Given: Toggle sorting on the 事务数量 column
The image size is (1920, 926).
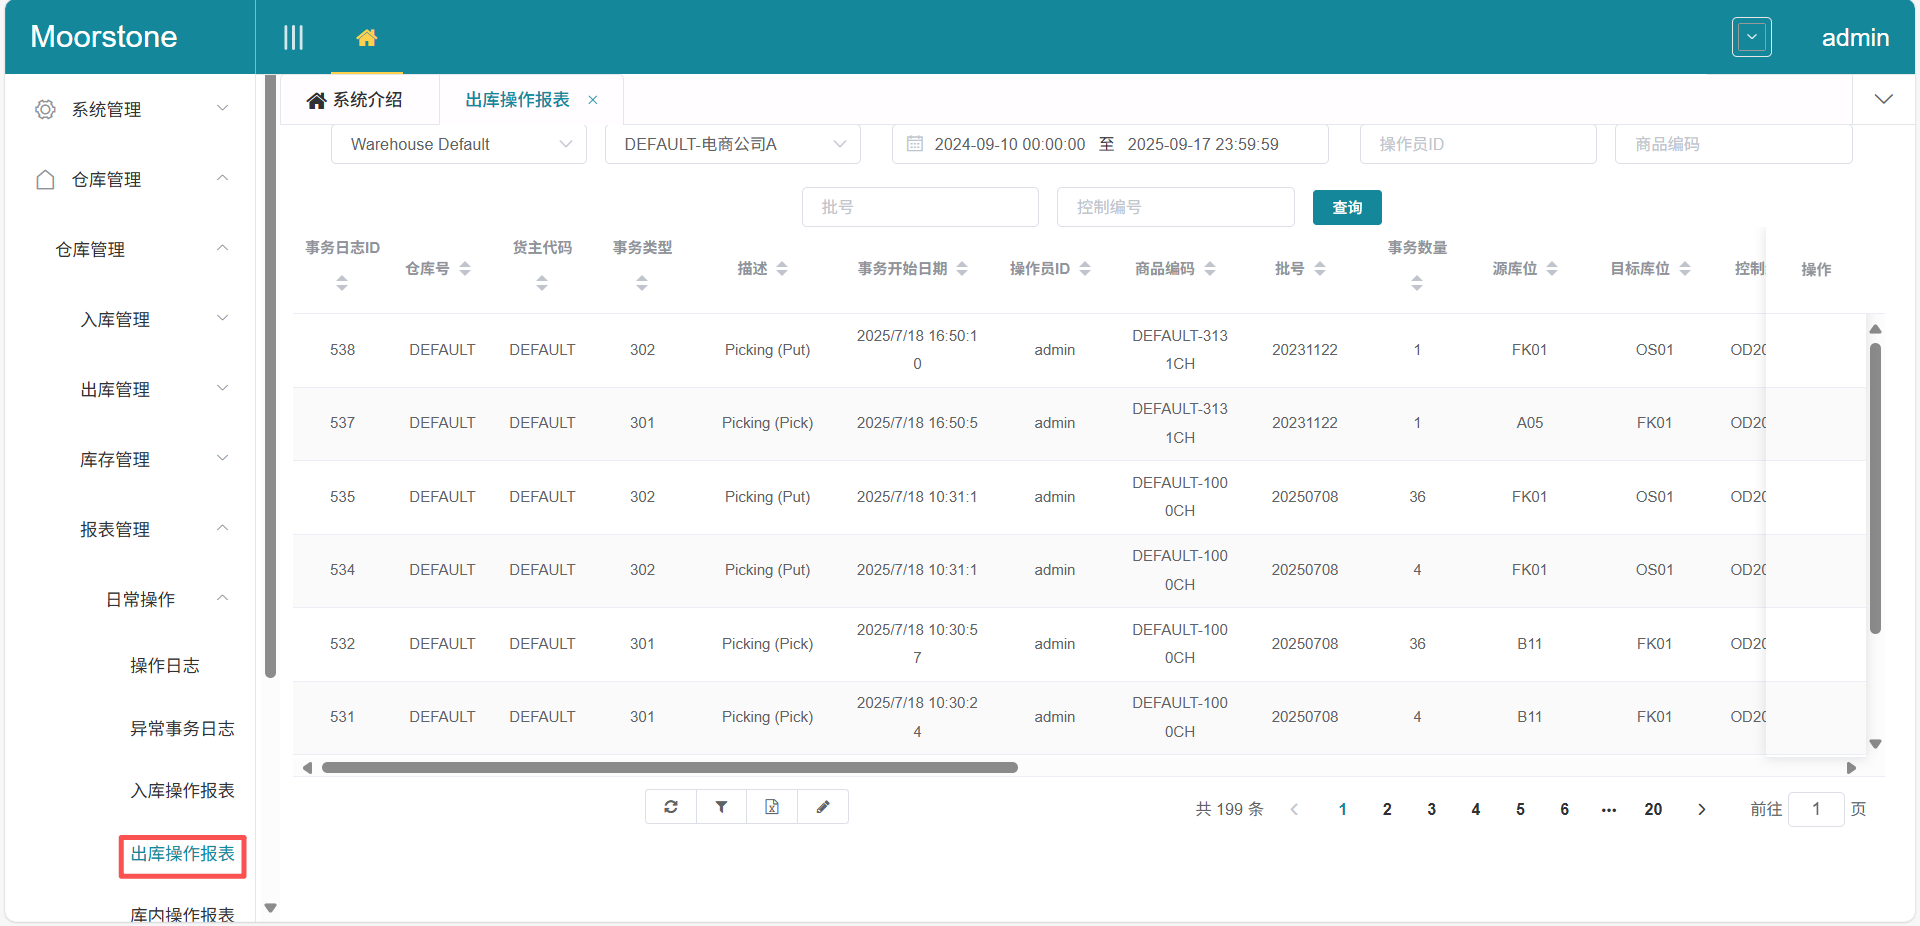Looking at the screenshot, I should click(1416, 283).
